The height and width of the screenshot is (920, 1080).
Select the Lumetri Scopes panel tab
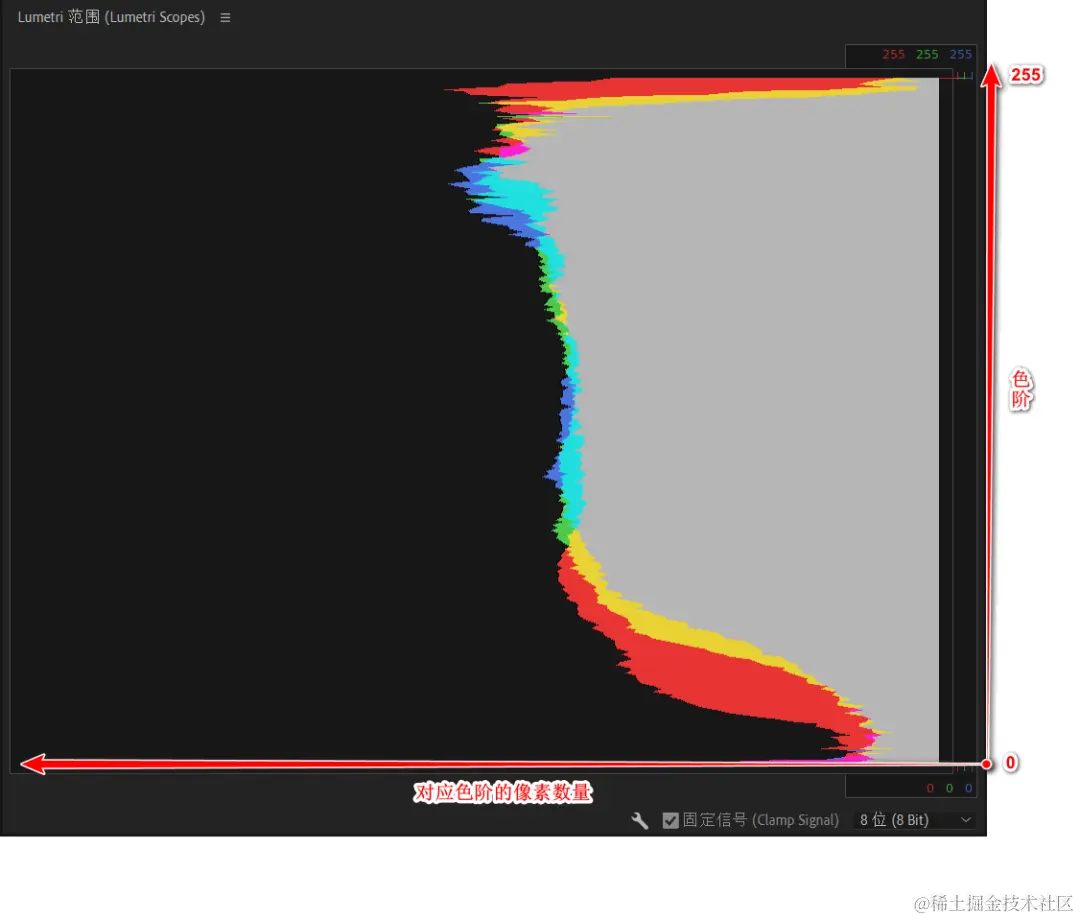coord(112,17)
